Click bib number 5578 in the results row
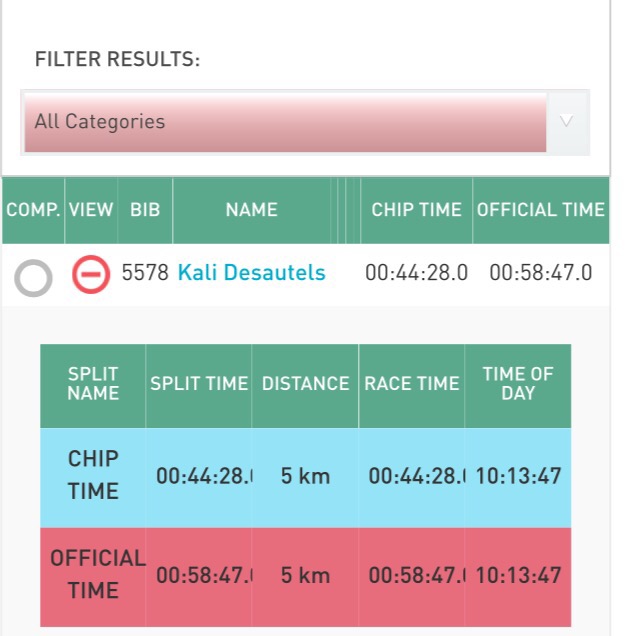The image size is (640, 636). (145, 272)
